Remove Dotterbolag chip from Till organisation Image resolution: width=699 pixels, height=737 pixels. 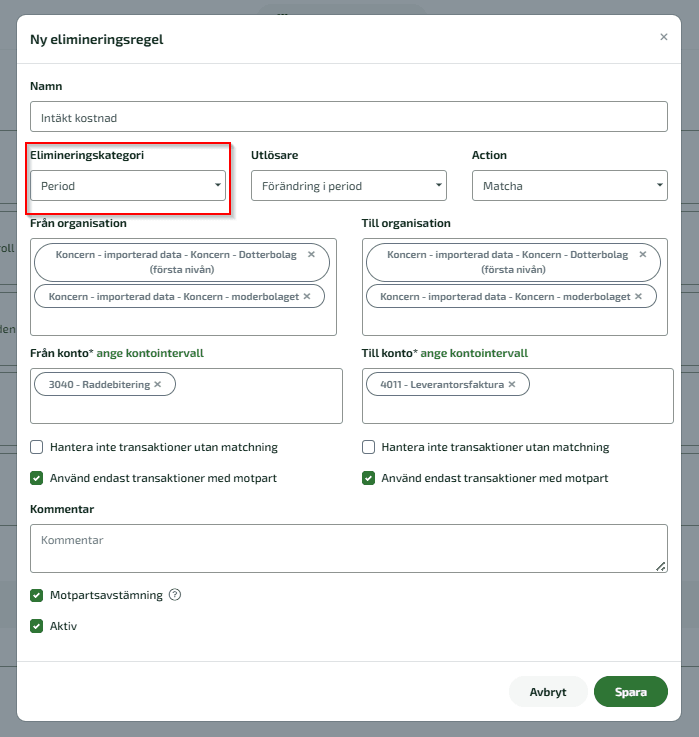click(643, 254)
